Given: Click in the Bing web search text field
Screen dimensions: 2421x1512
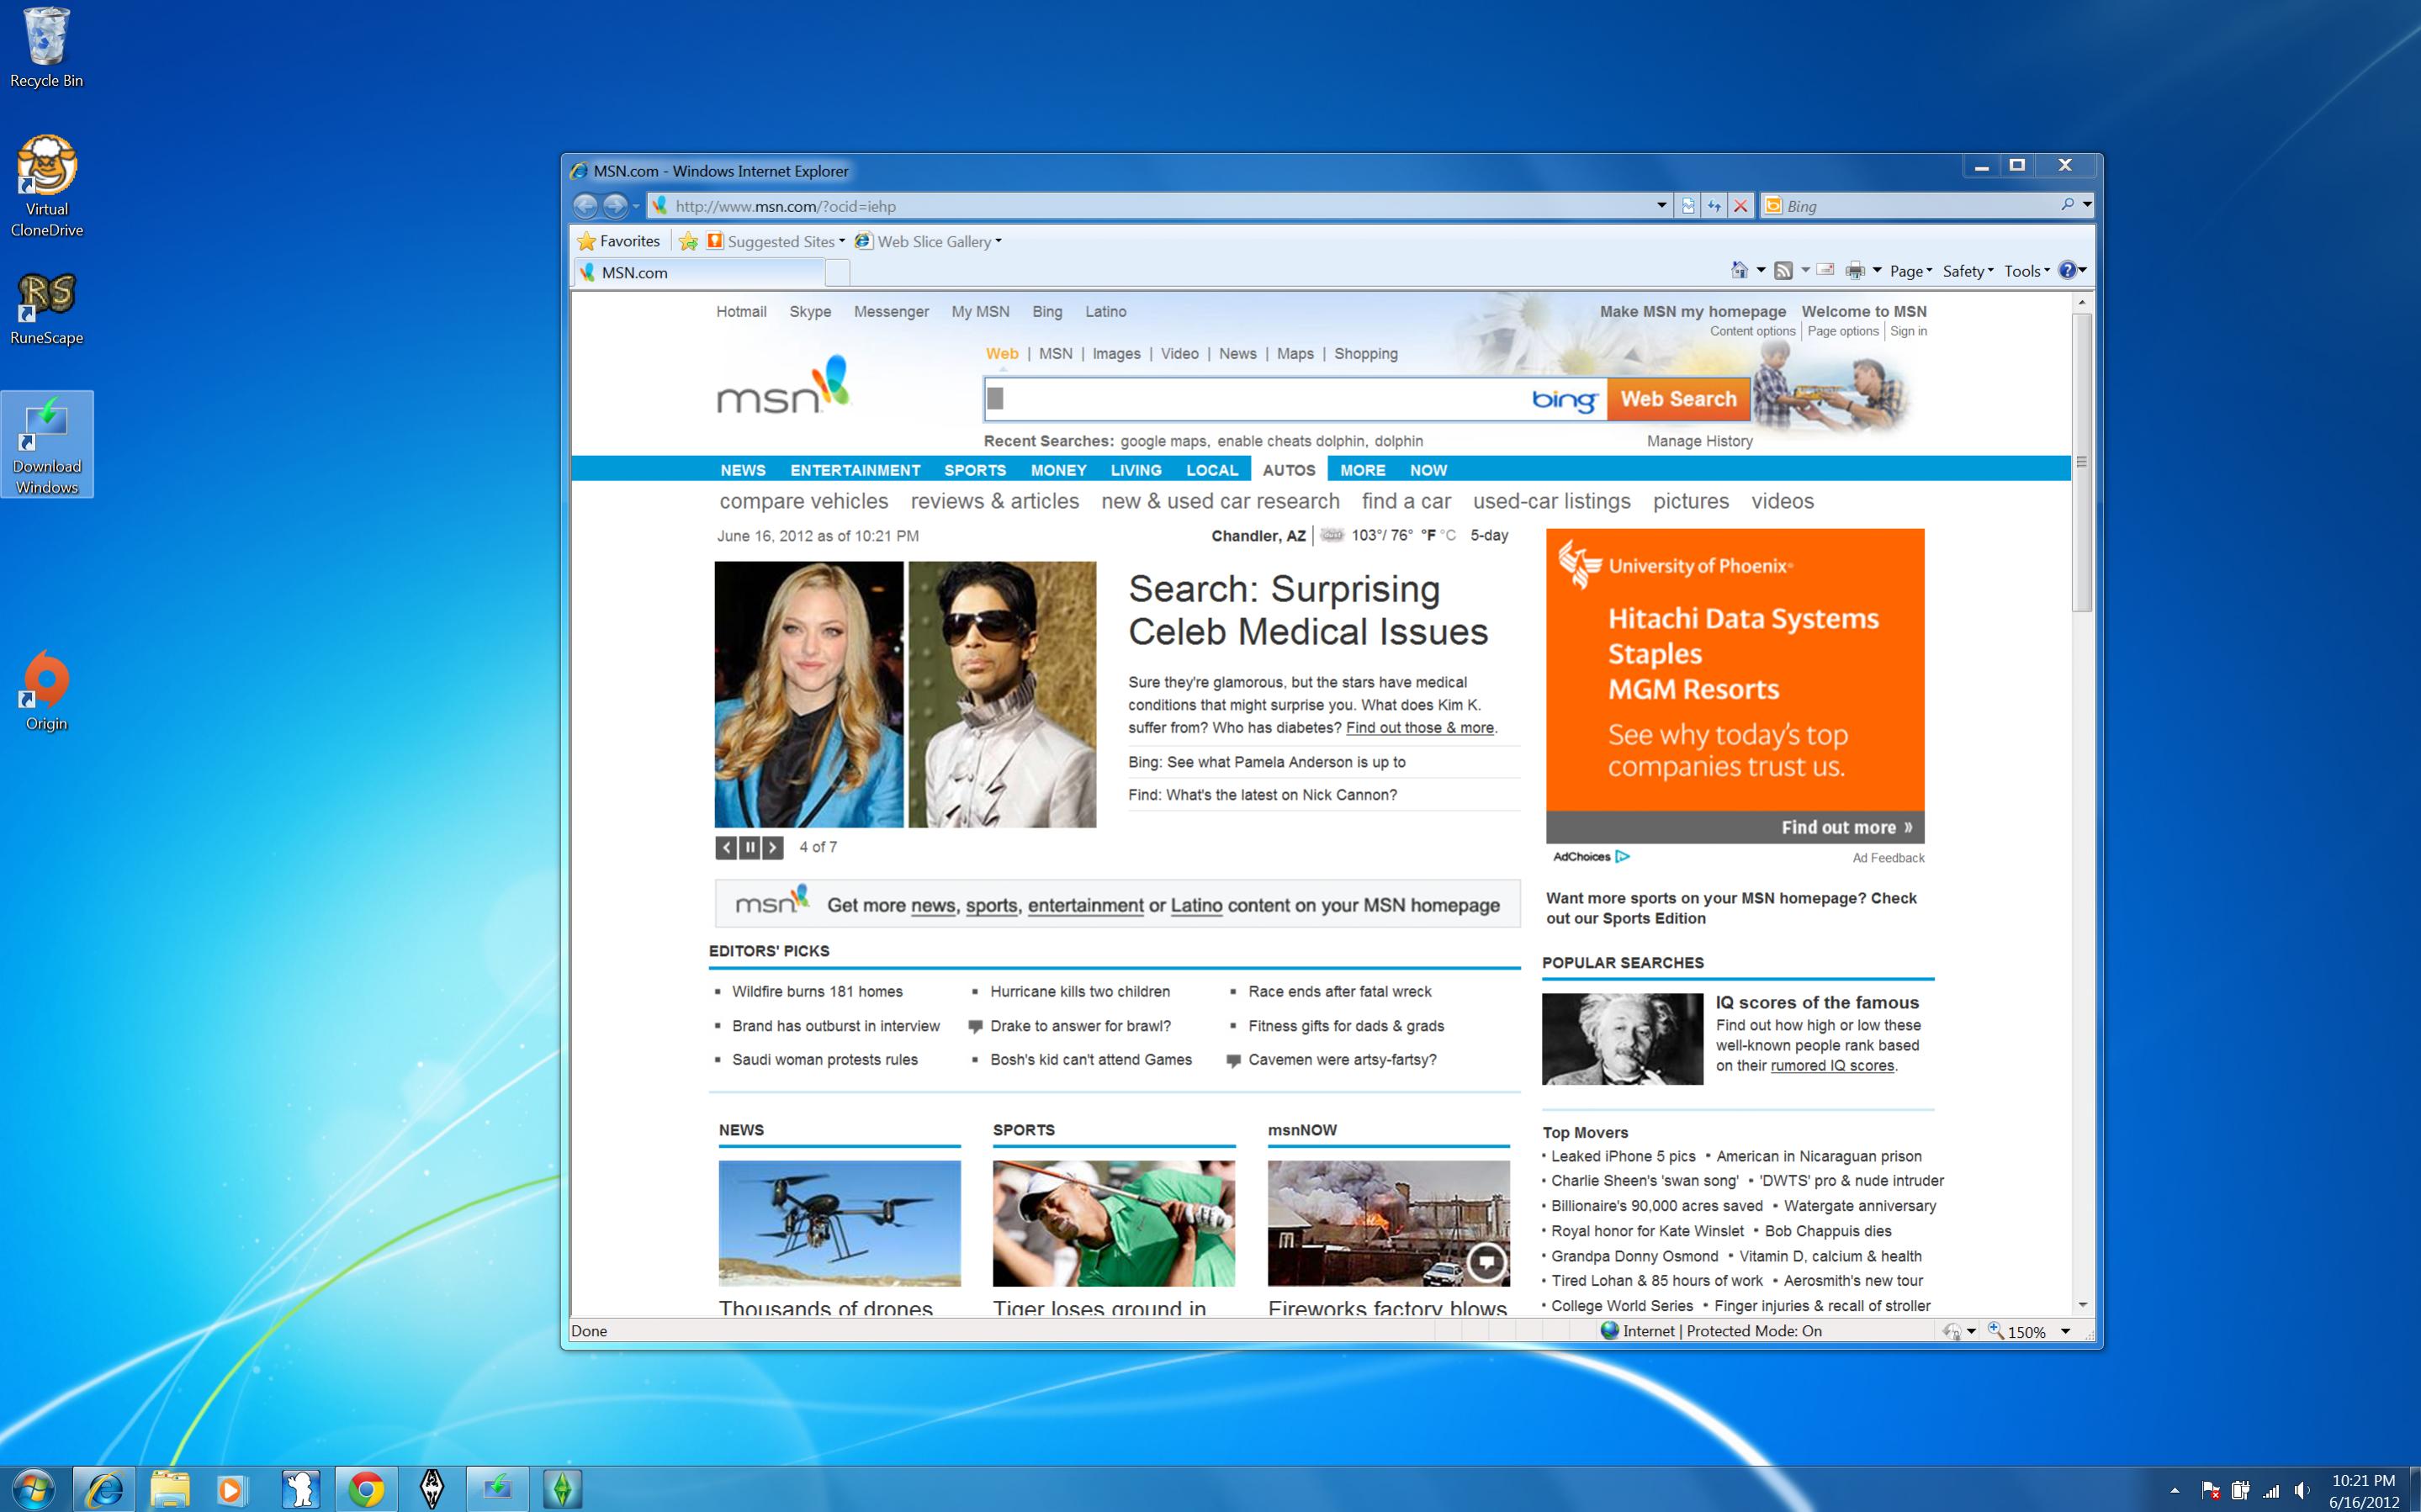Looking at the screenshot, I should coord(1256,399).
